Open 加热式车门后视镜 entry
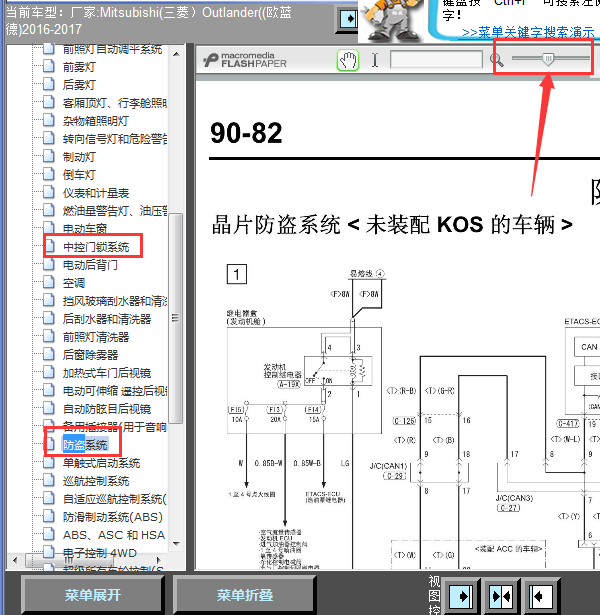 pos(107,373)
